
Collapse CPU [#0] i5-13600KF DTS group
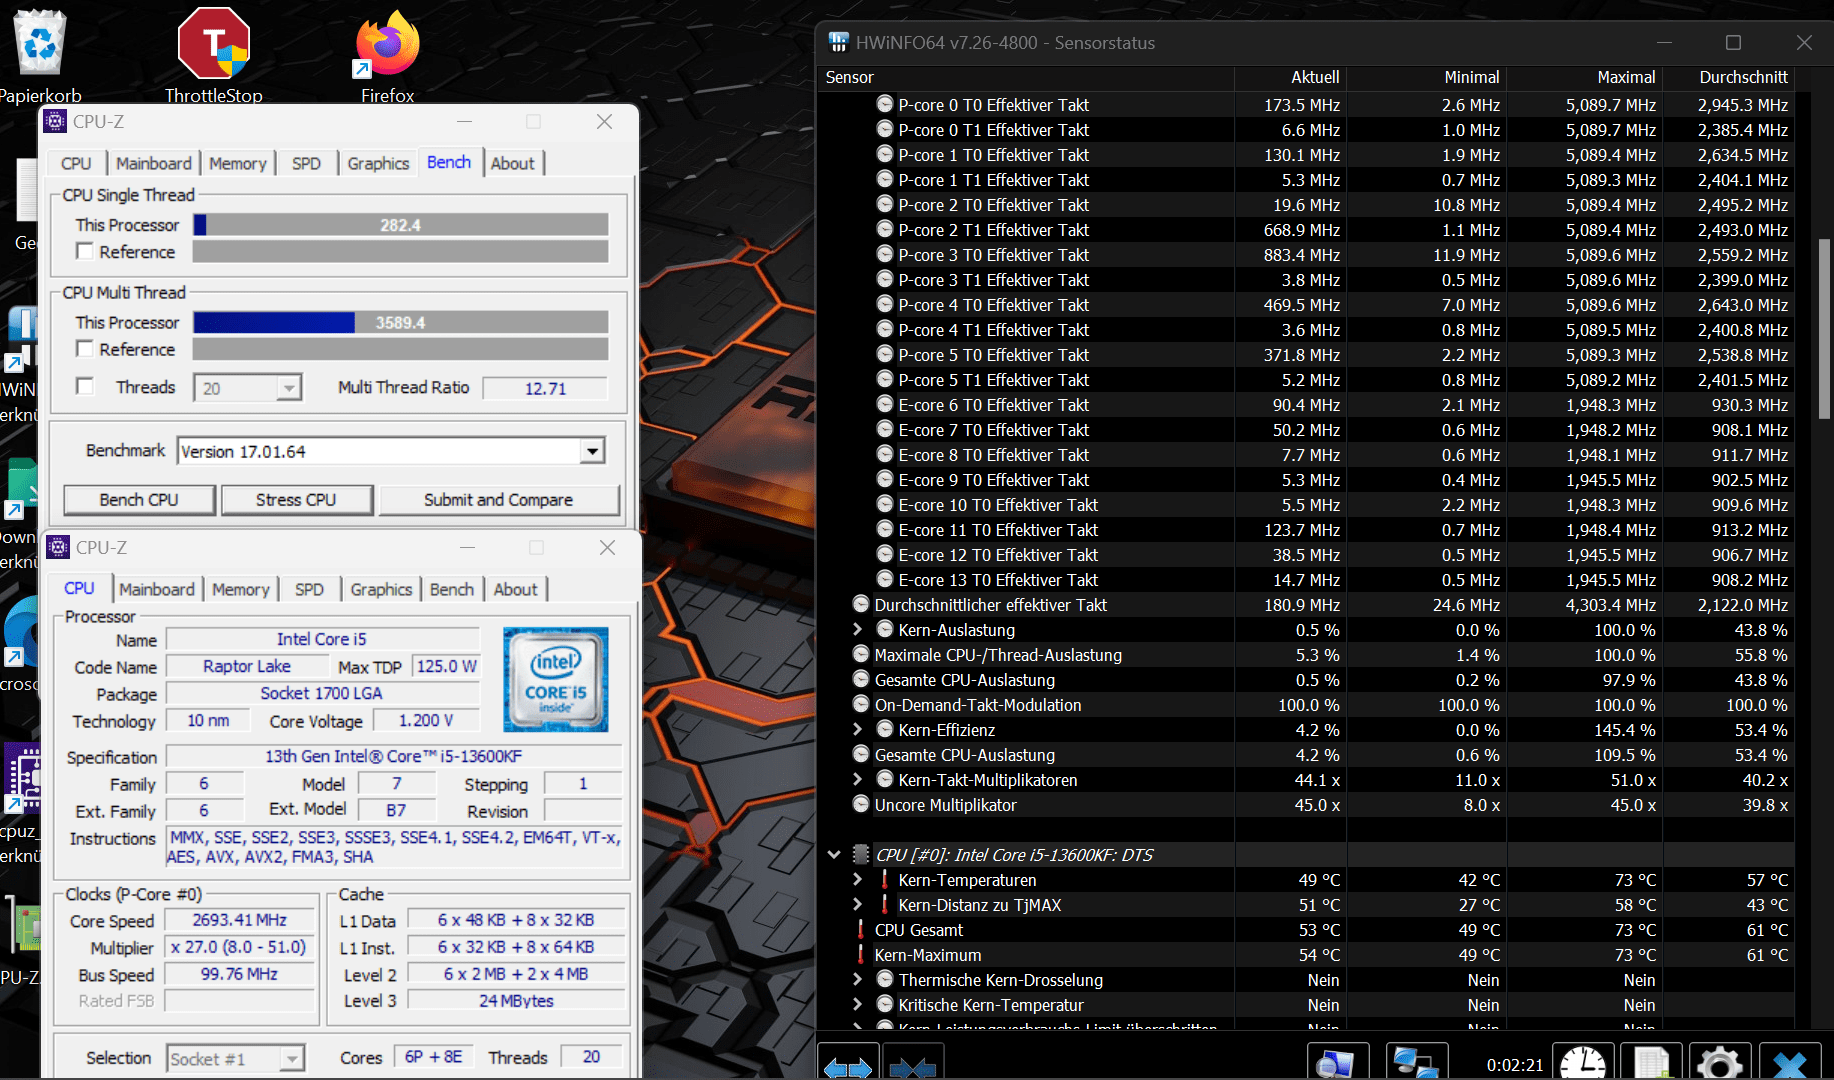[834, 854]
